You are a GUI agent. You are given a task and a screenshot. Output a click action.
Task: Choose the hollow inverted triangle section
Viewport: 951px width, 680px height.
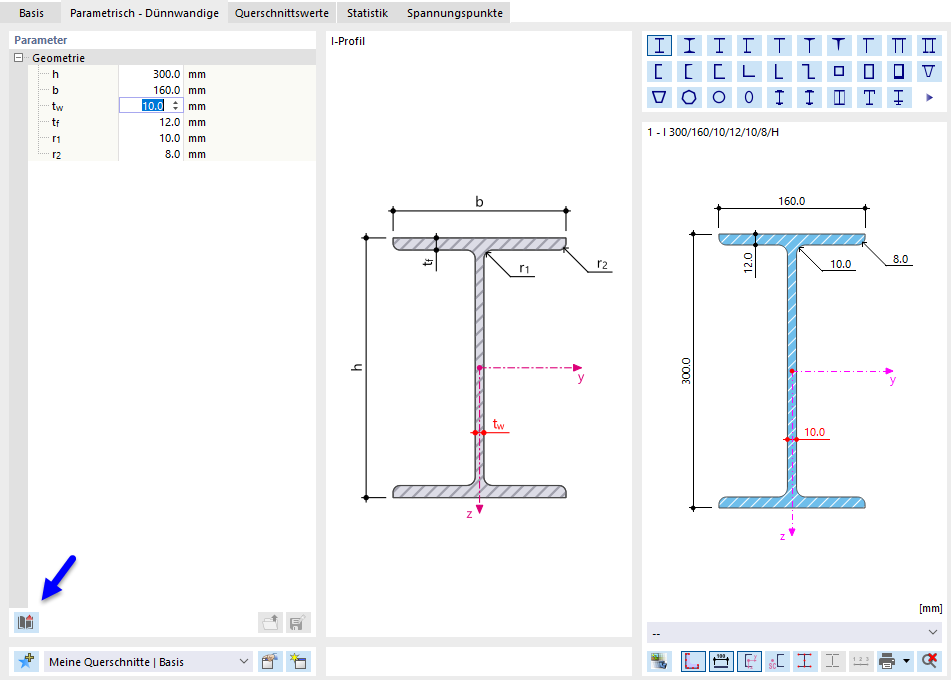929,72
